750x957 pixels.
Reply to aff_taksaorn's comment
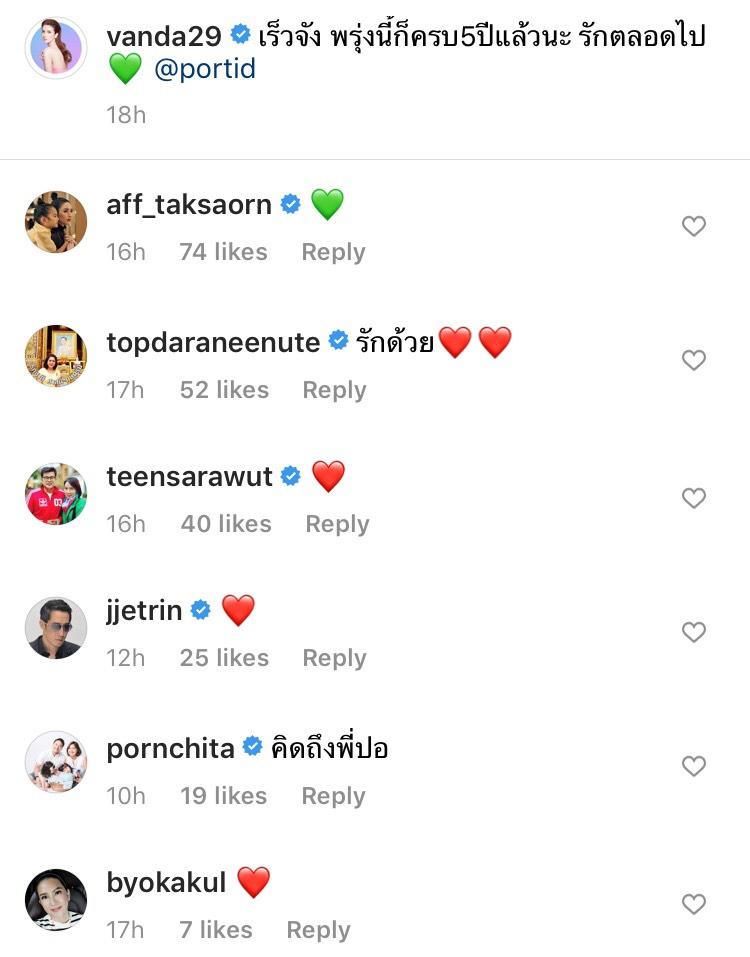pos(333,252)
